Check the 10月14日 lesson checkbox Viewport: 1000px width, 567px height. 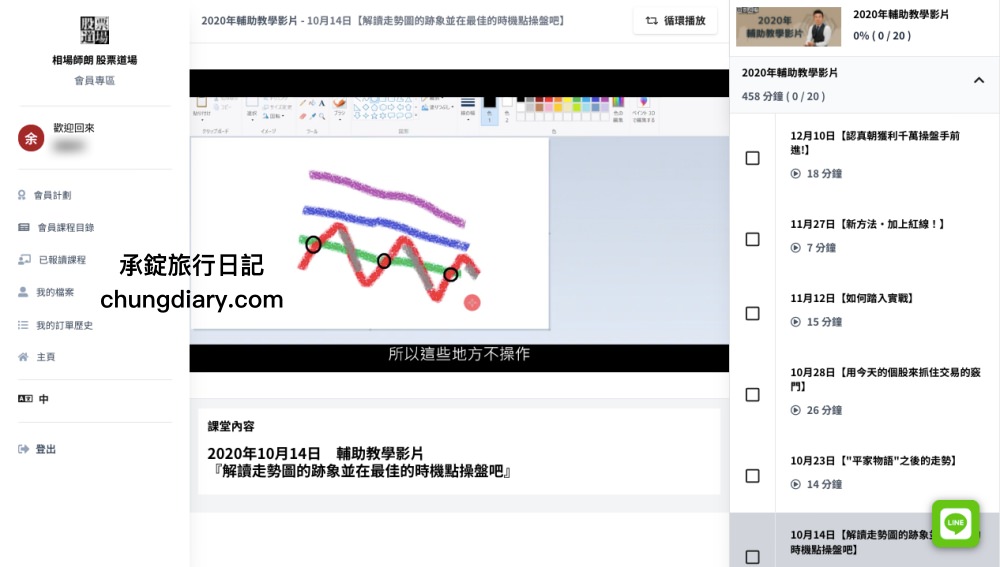click(753, 557)
